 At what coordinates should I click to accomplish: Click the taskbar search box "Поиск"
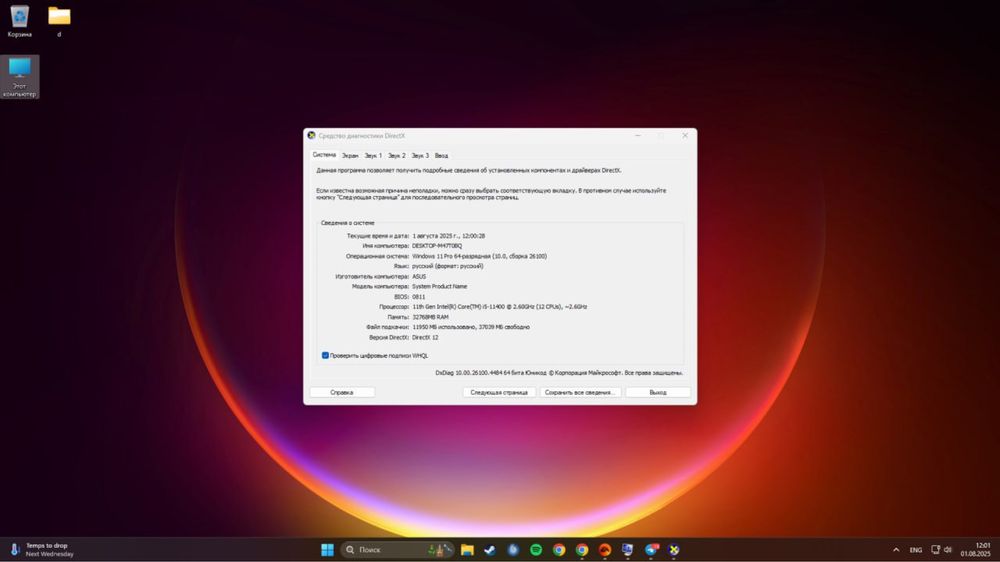pos(399,550)
